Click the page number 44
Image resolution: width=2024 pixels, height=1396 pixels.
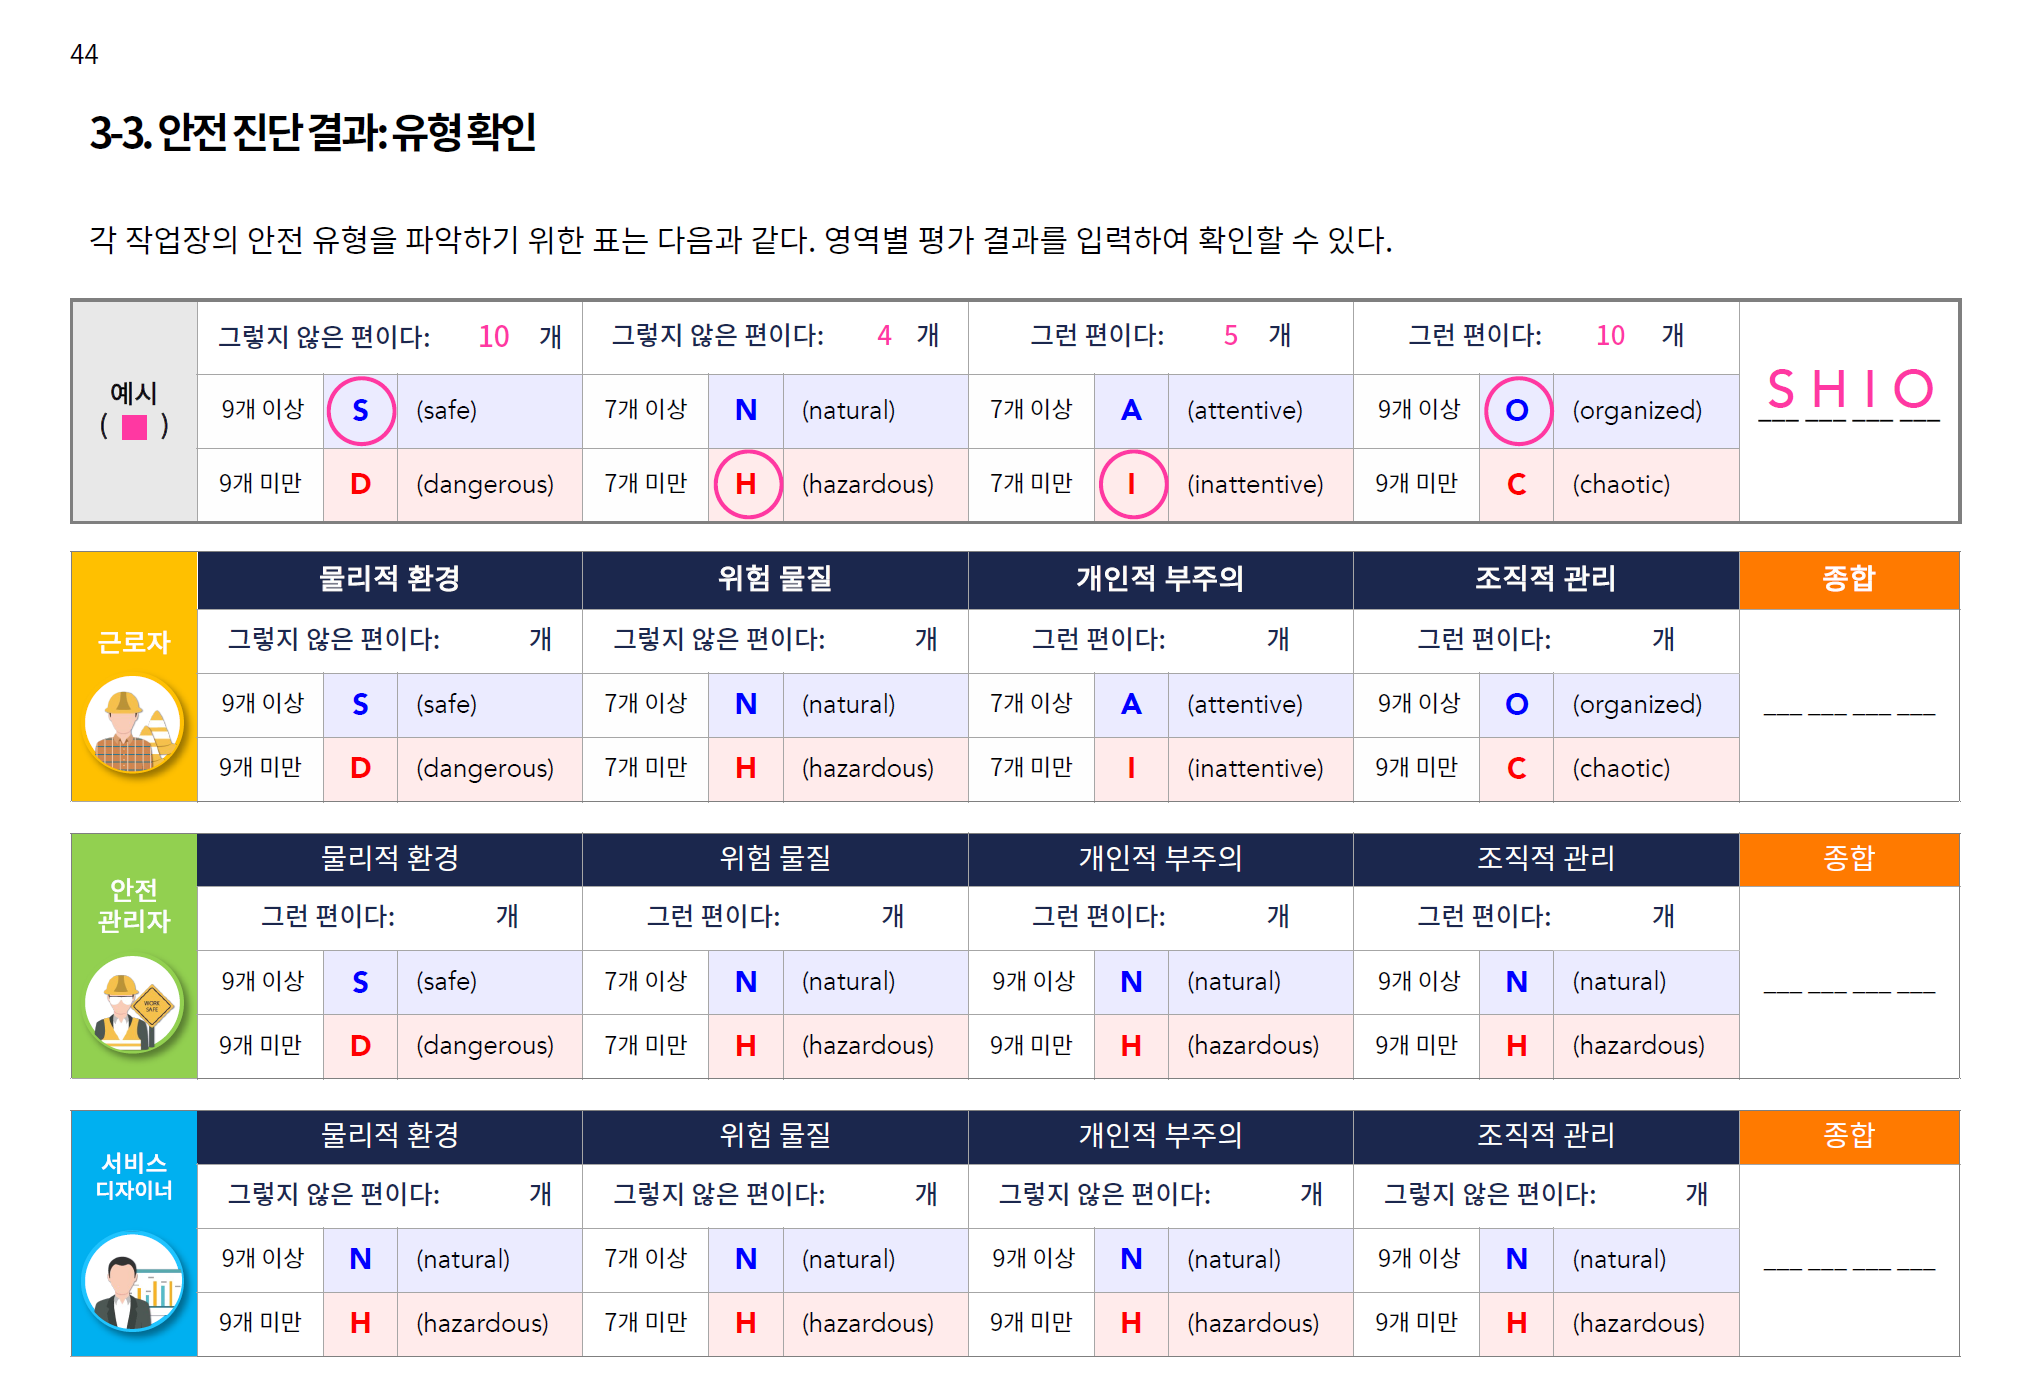84,54
